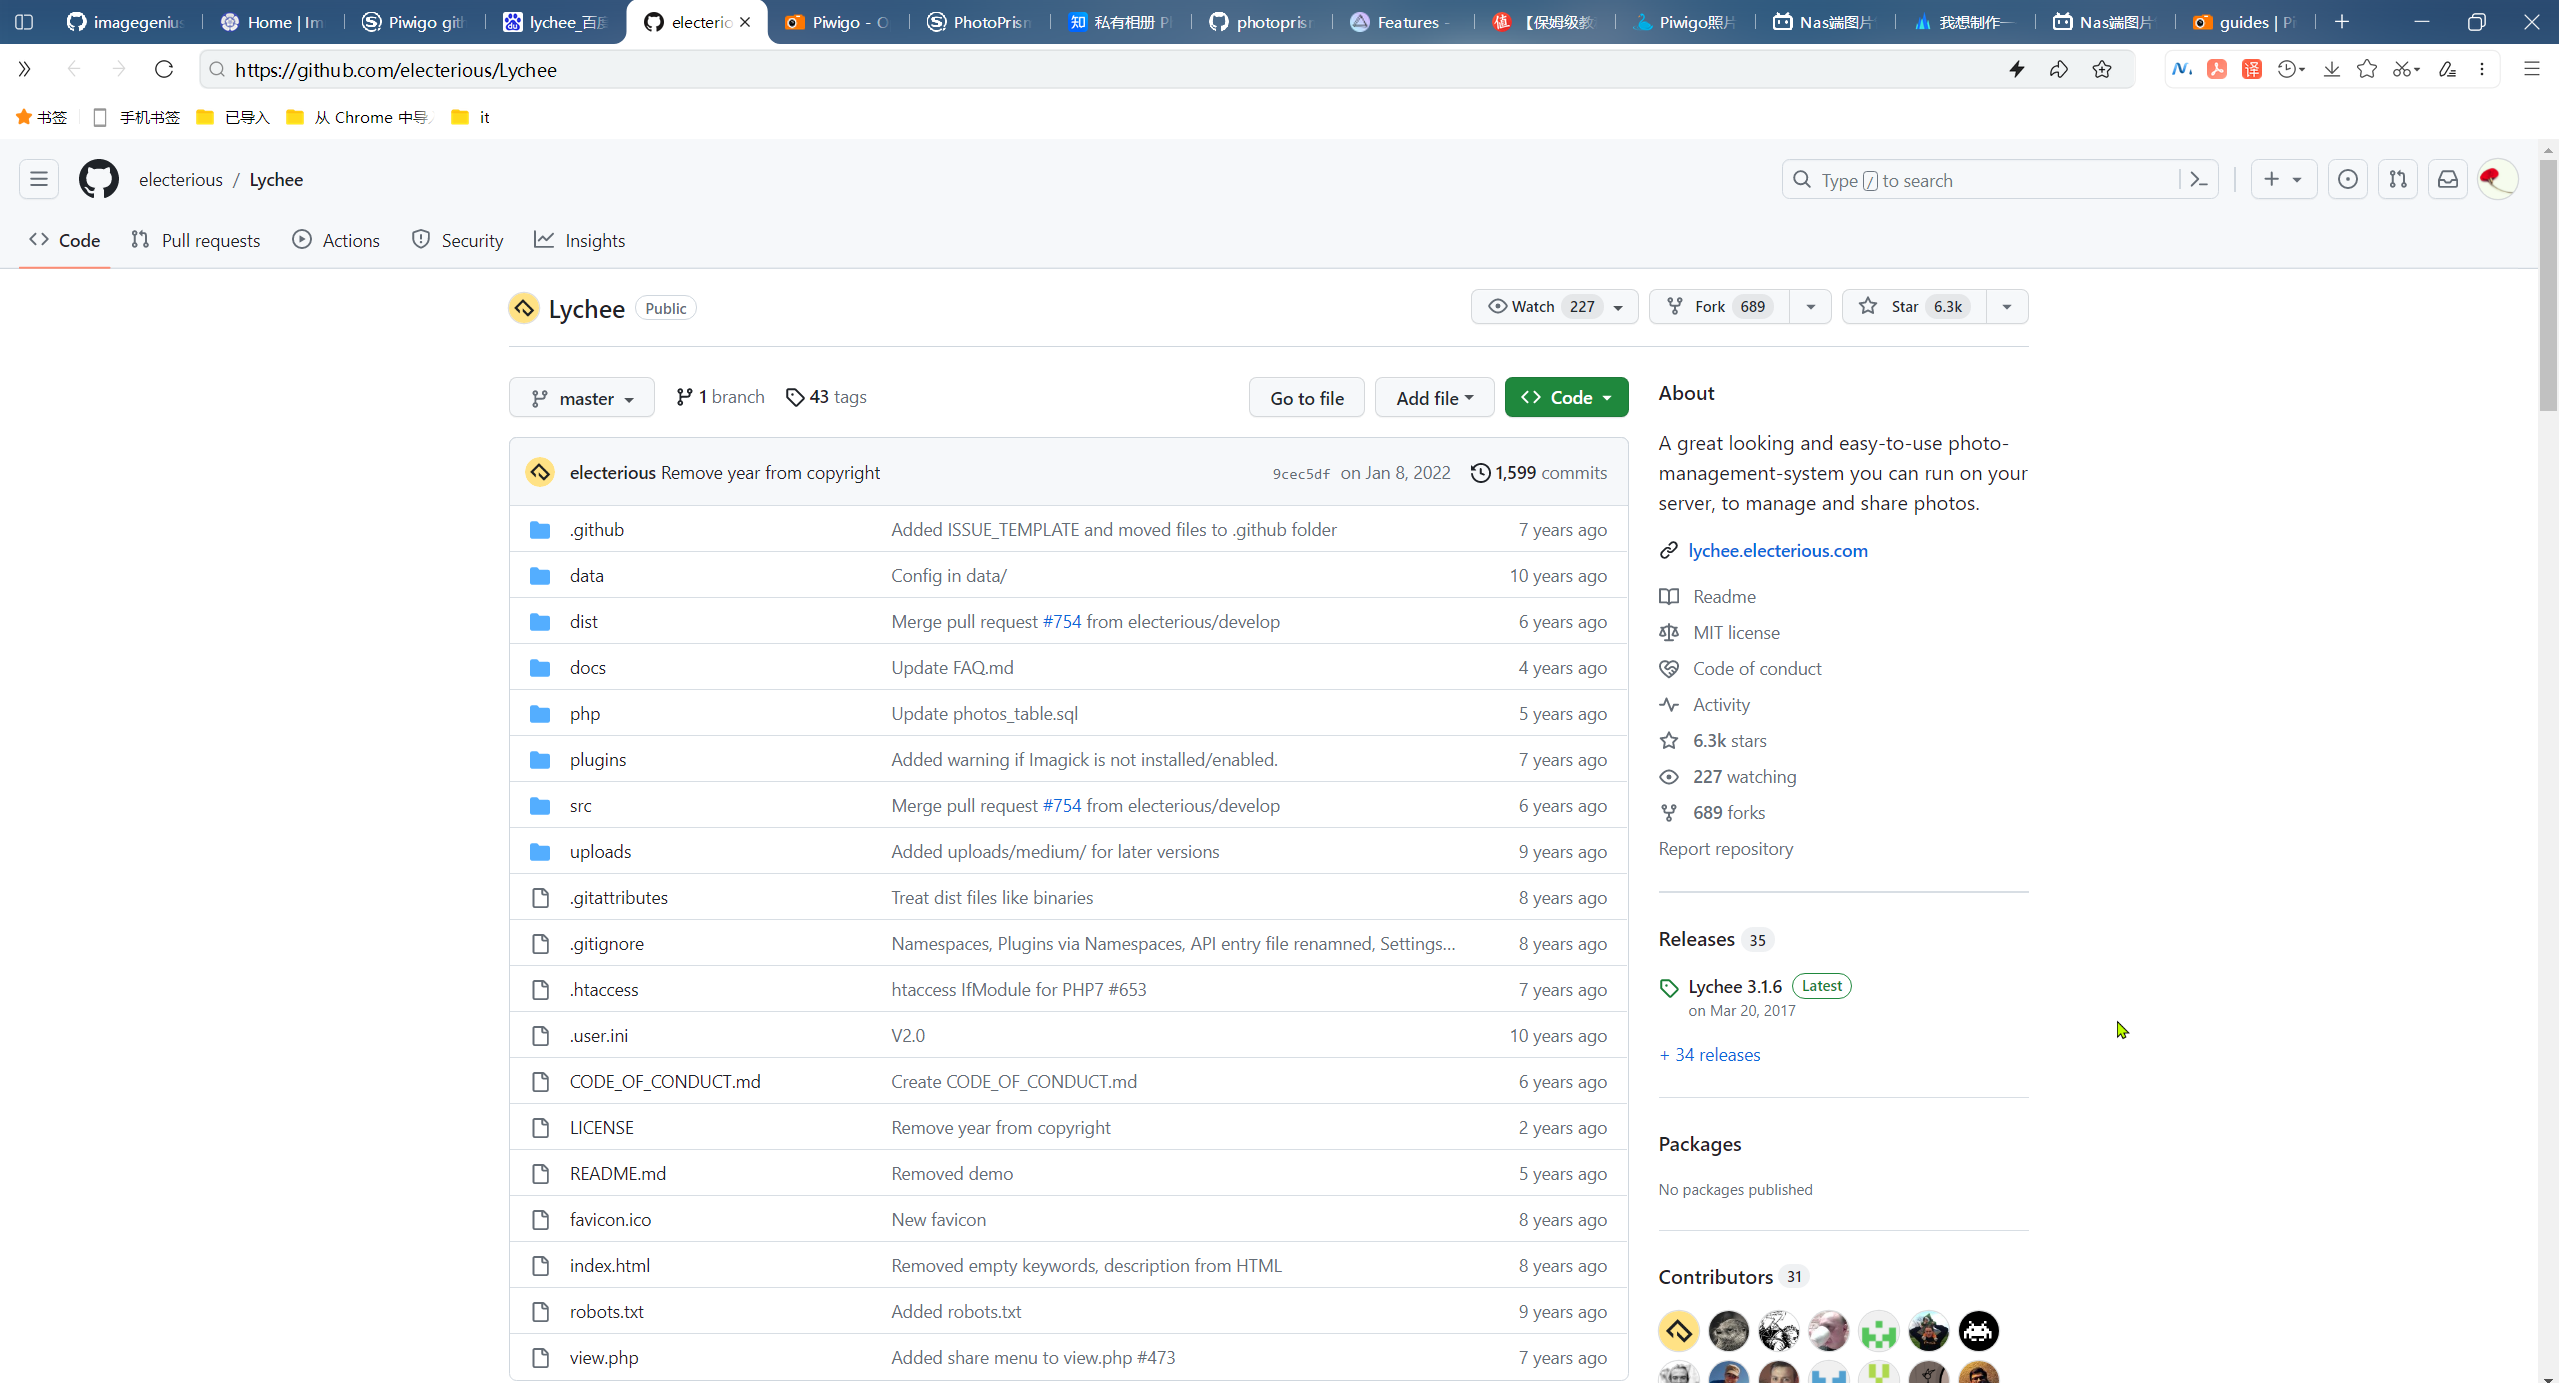Open the Lychee 3.1.6 release

point(1735,987)
